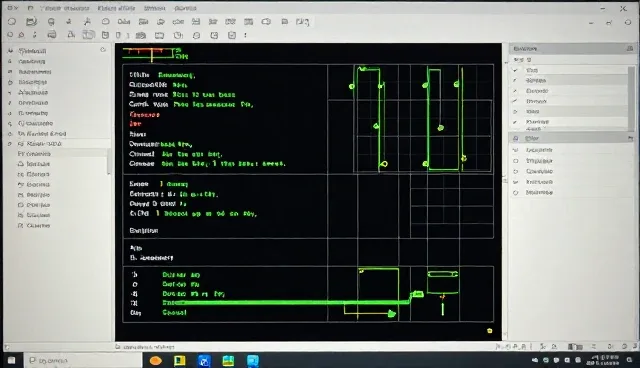Open the orange round taskbar app
Image resolution: width=640 pixels, height=368 pixels.
pos(156,361)
